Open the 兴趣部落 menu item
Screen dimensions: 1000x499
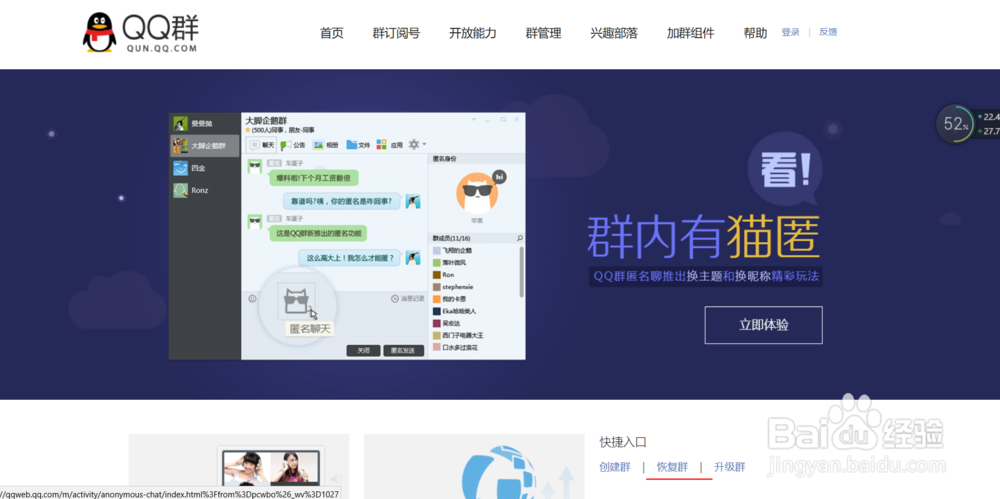click(614, 33)
